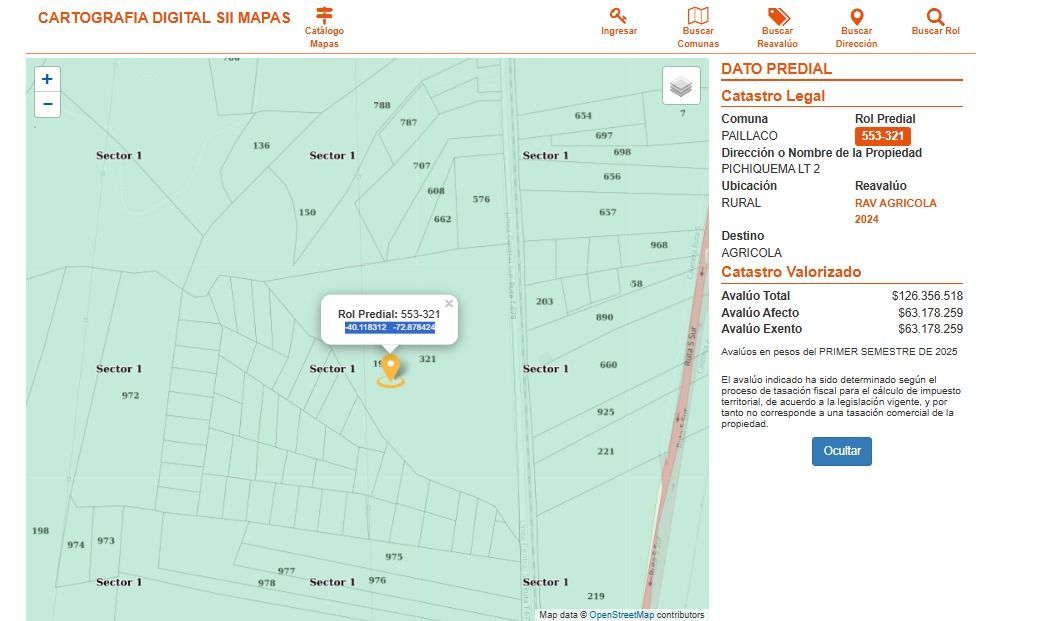Click the Ingresar key icon

coord(618,16)
